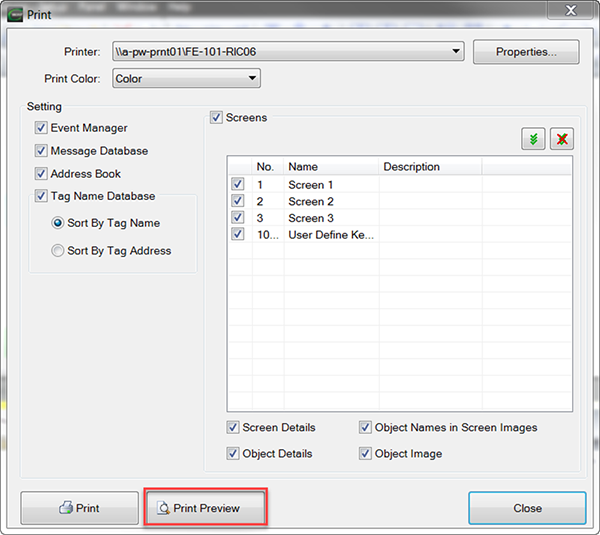Select Sort By Tag Address radio button
This screenshot has height=535, width=600.
coord(58,251)
